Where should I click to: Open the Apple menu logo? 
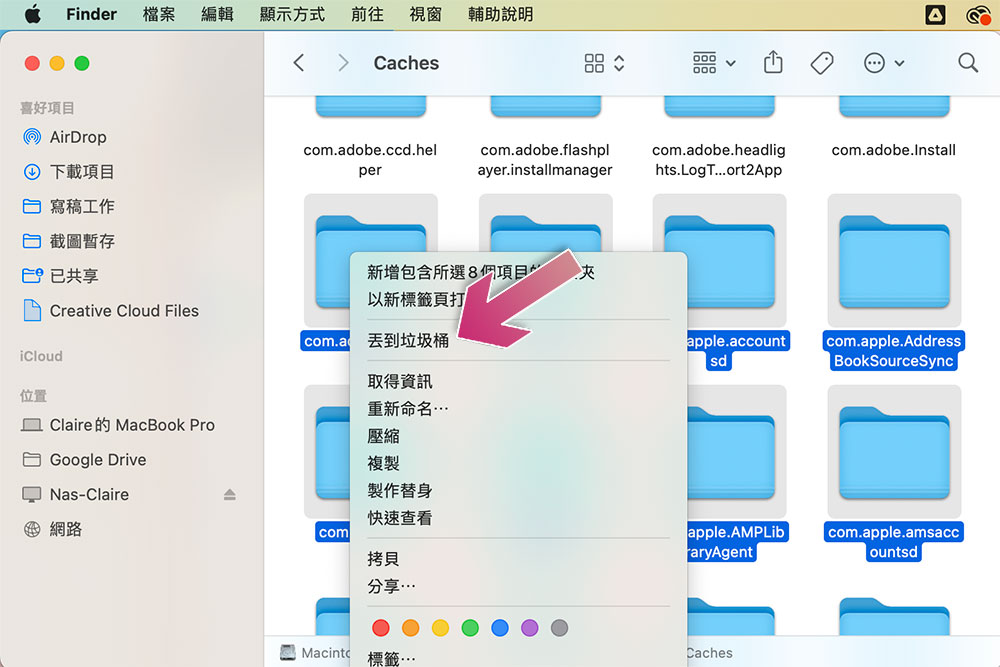tap(33, 14)
